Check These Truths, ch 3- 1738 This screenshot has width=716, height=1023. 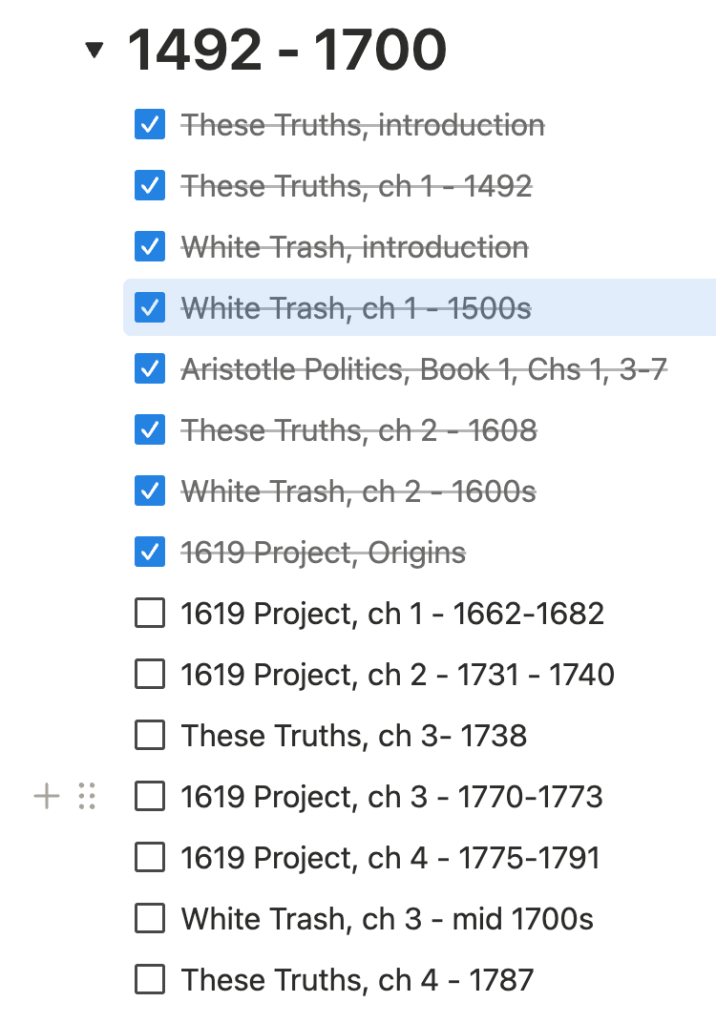(149, 736)
